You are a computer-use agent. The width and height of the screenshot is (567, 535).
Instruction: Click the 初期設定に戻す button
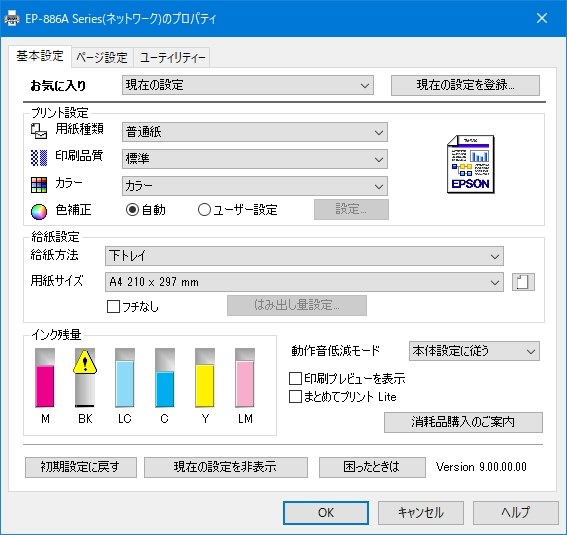(x=81, y=467)
